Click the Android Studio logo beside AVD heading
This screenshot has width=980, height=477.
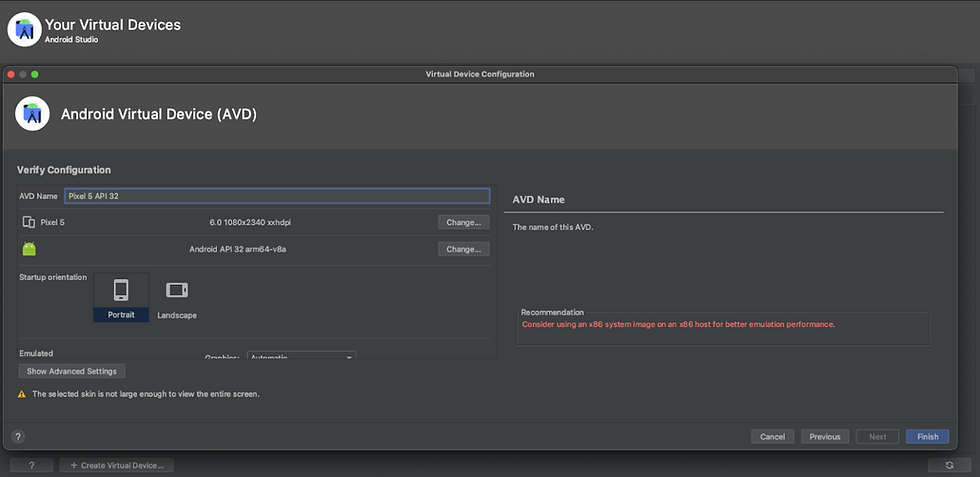click(x=32, y=114)
